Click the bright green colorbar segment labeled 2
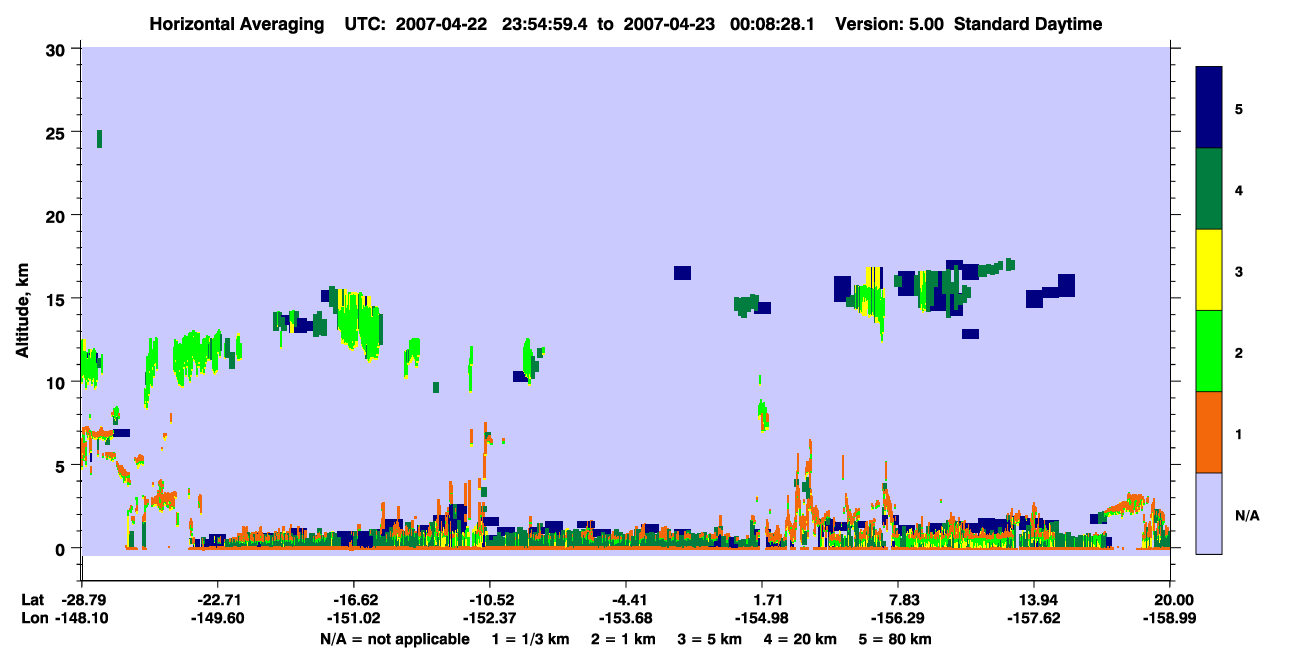Image resolution: width=1300 pixels, height=667 pixels. [1209, 351]
